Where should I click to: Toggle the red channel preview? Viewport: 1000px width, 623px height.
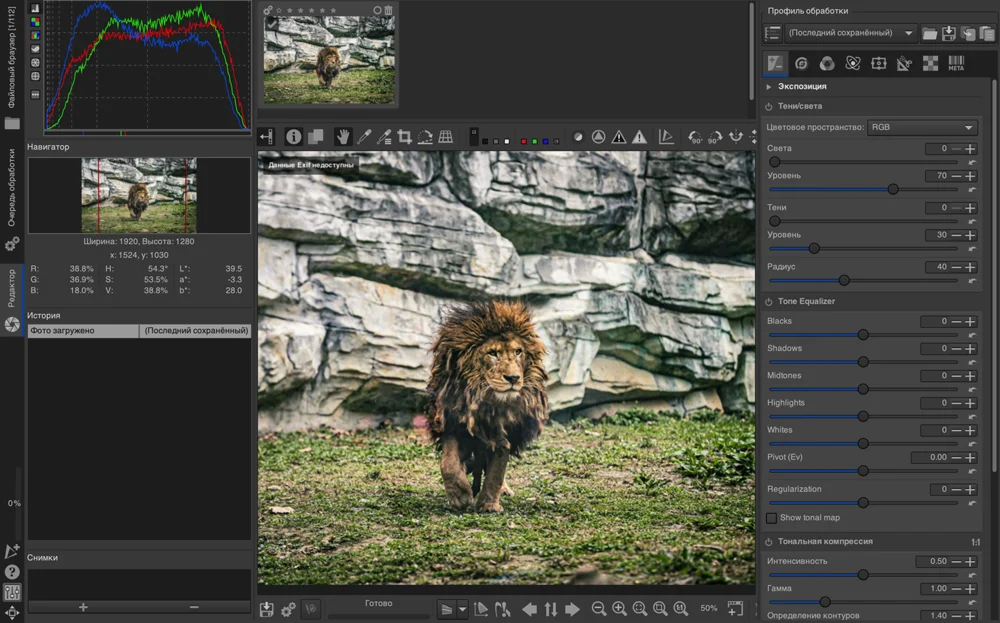point(524,142)
